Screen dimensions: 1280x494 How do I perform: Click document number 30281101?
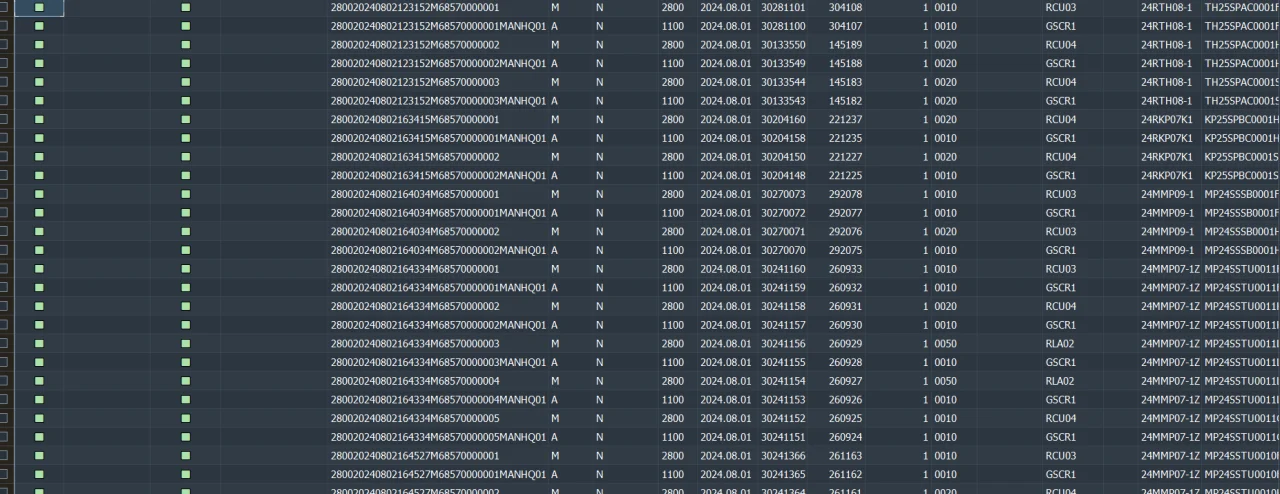783,7
